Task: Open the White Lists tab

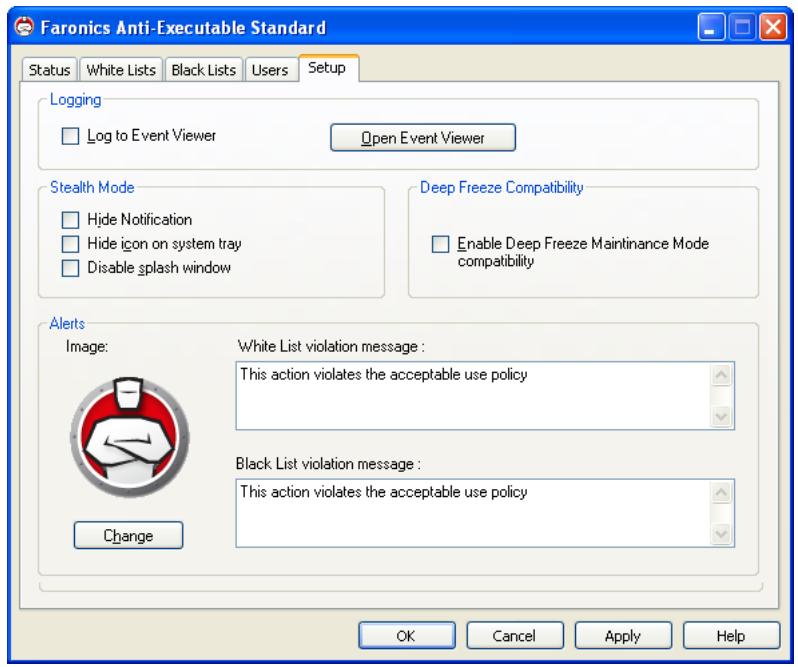Action: [x=121, y=70]
